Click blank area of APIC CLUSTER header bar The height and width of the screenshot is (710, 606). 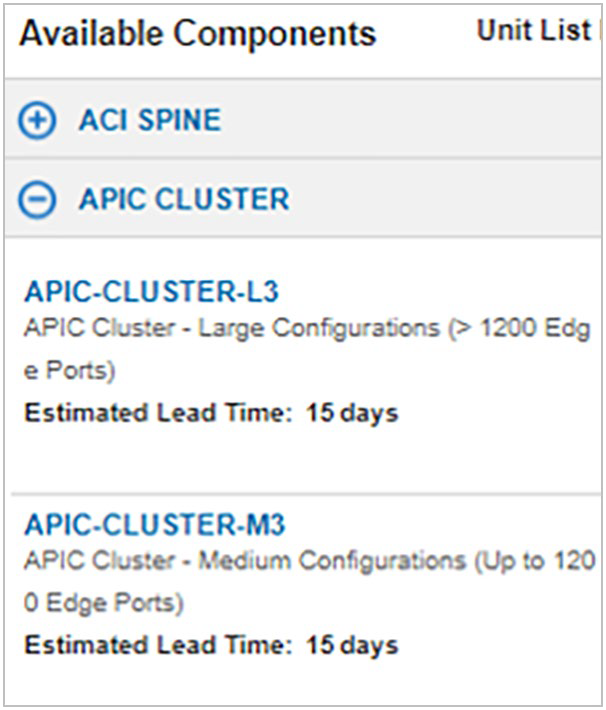(450, 200)
